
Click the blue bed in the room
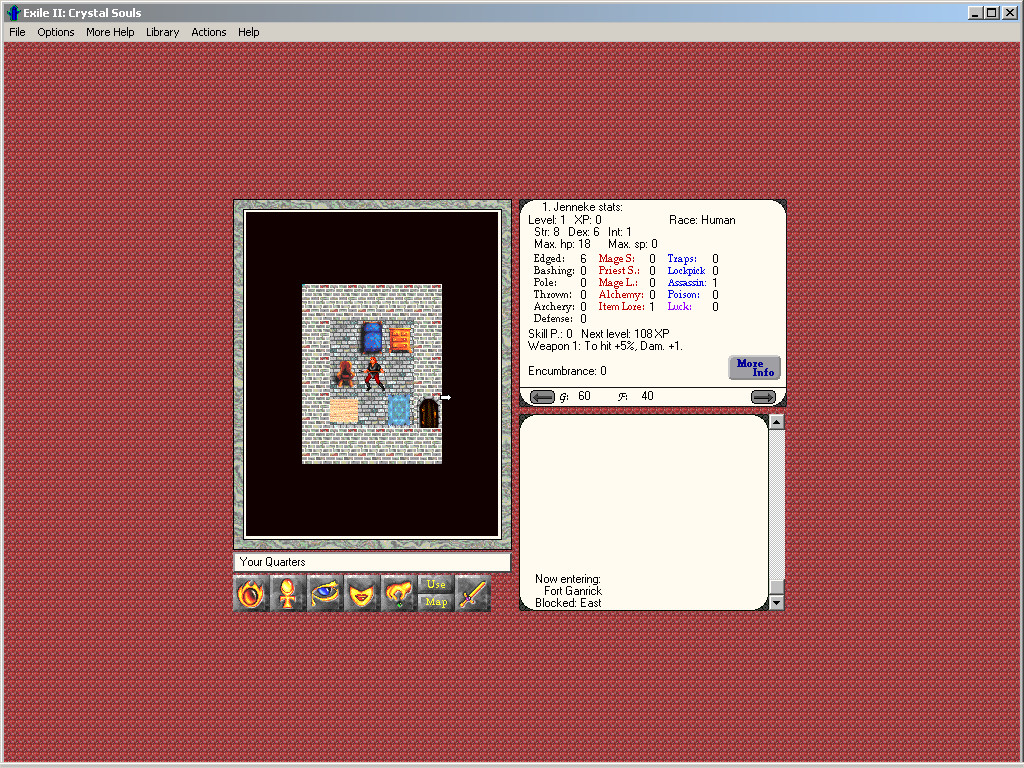[x=372, y=337]
